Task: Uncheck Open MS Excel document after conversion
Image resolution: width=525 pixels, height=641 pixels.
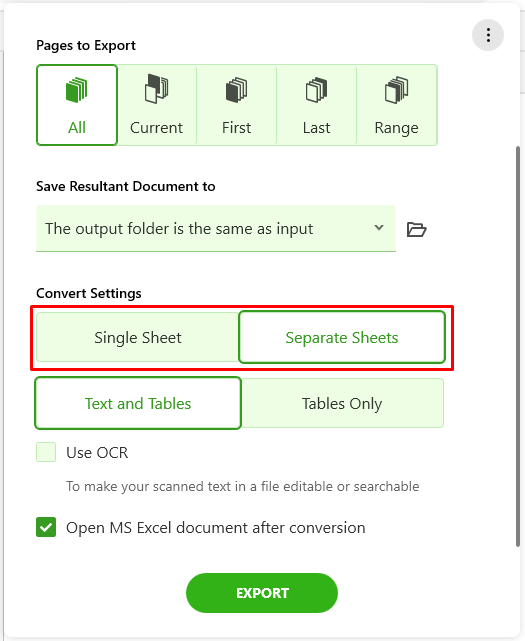Action: click(46, 527)
